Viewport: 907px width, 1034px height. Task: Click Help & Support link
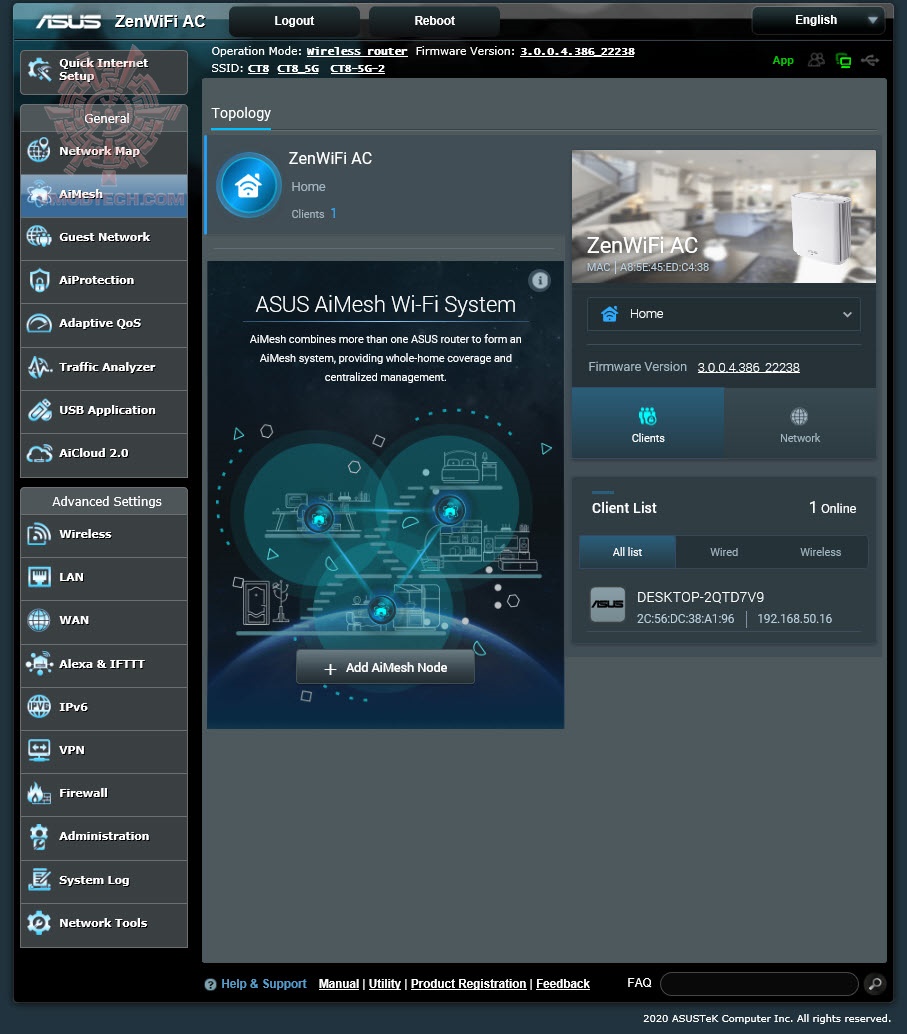point(263,984)
